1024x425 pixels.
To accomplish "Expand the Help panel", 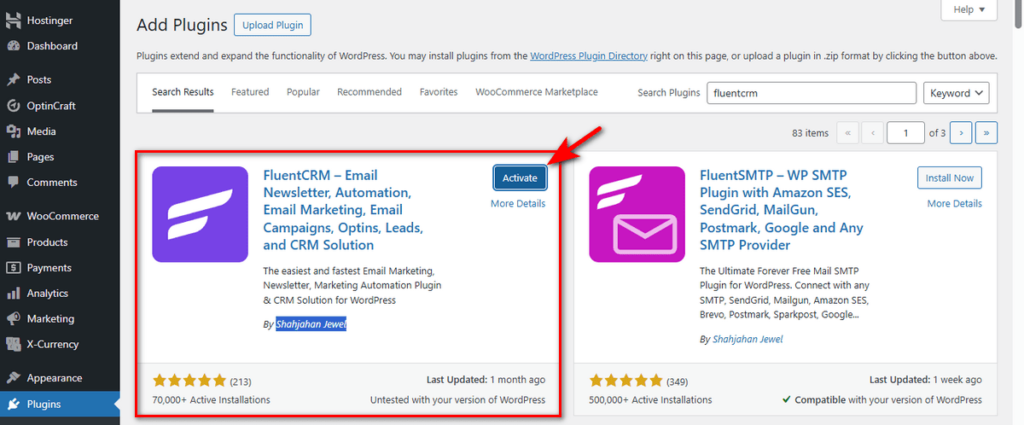I will [x=969, y=9].
